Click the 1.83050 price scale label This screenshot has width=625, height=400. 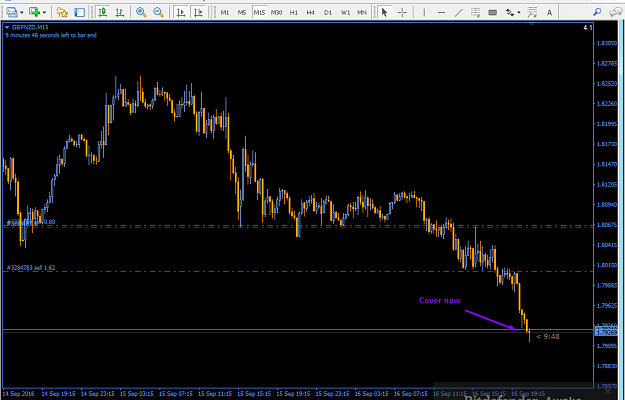pyautogui.click(x=607, y=43)
